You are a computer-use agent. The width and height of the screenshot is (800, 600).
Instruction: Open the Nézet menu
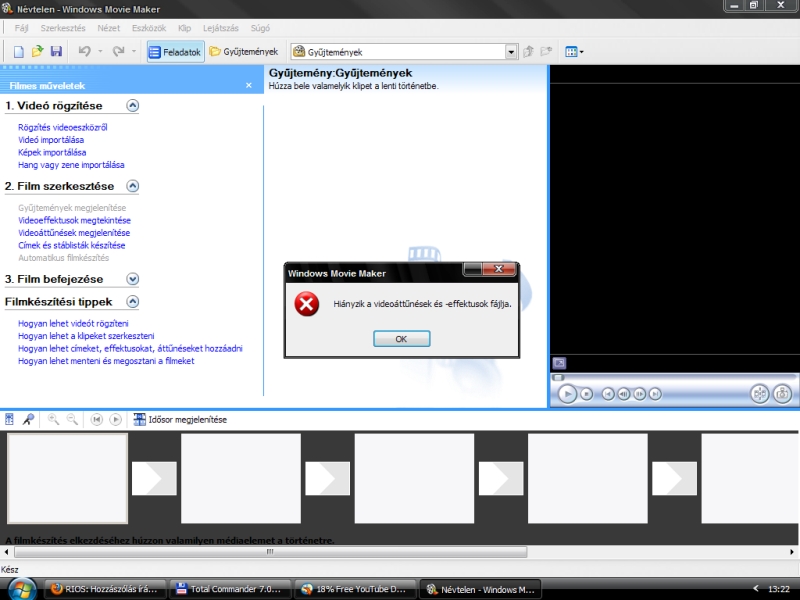click(109, 28)
